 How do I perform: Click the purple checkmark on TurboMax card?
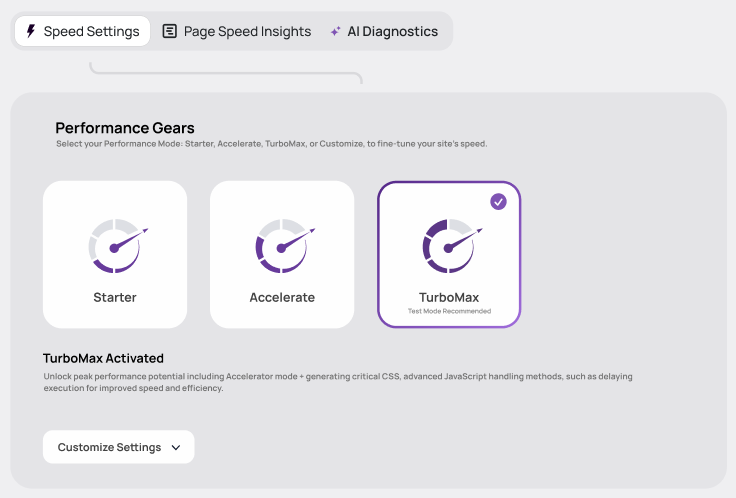tap(498, 202)
